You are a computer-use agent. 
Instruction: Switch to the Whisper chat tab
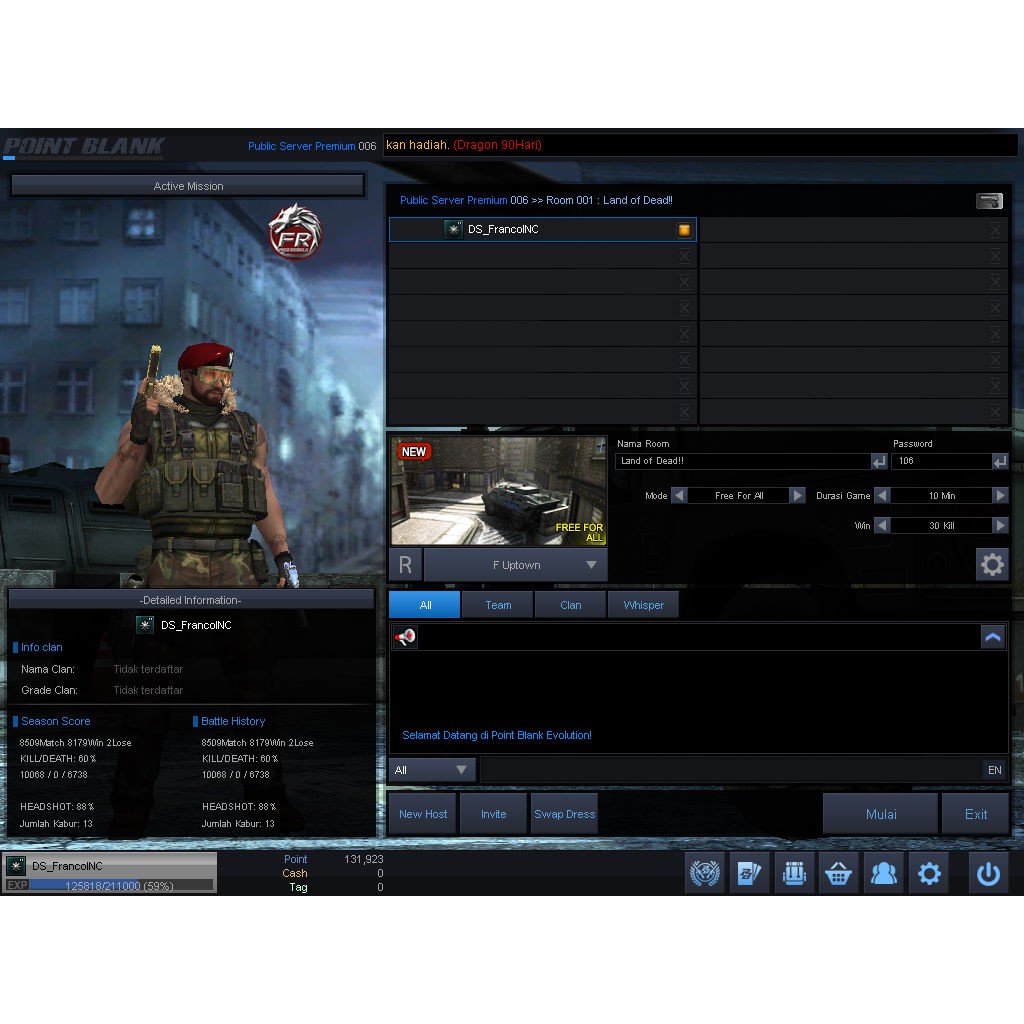click(643, 605)
